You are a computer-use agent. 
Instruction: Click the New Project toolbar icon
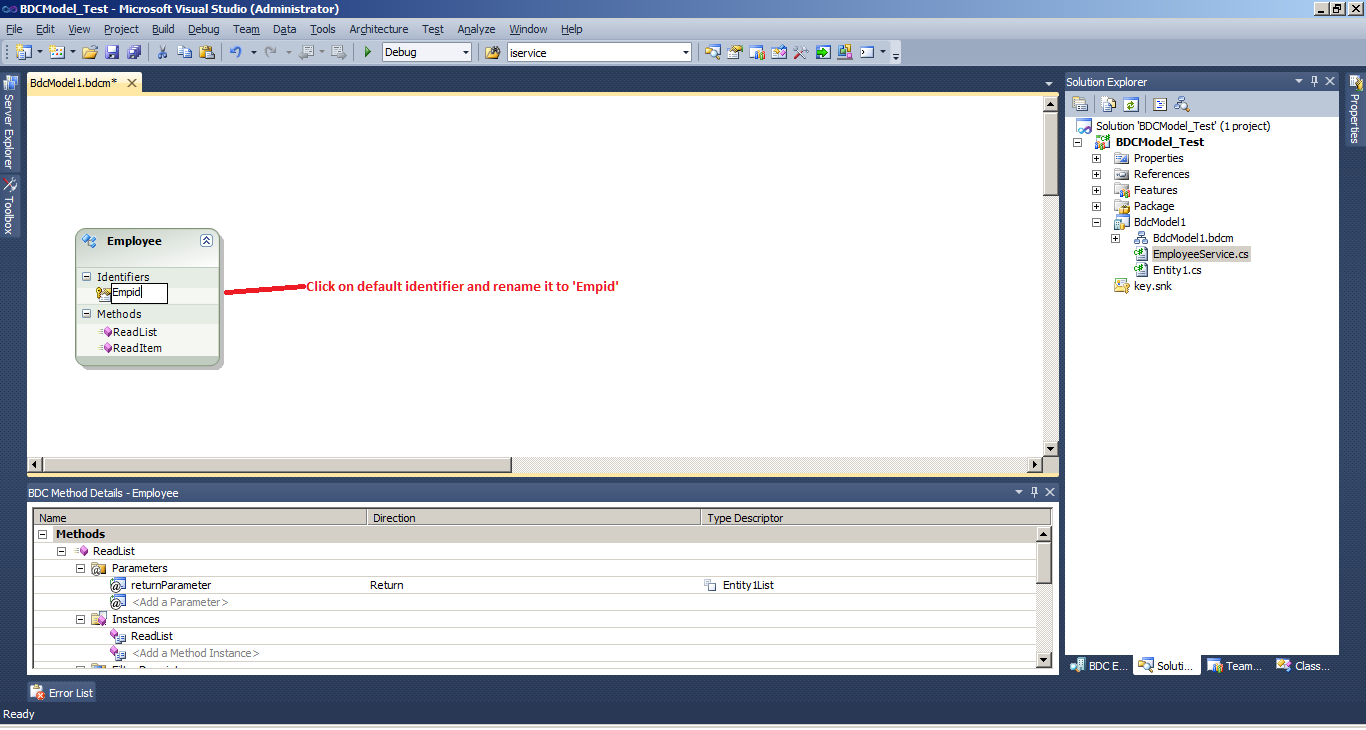[24, 52]
